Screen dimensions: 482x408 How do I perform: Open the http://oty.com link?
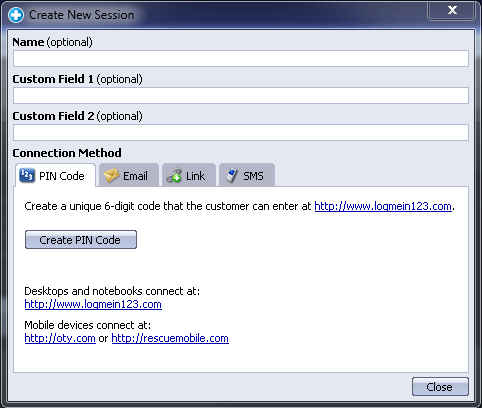click(x=60, y=338)
